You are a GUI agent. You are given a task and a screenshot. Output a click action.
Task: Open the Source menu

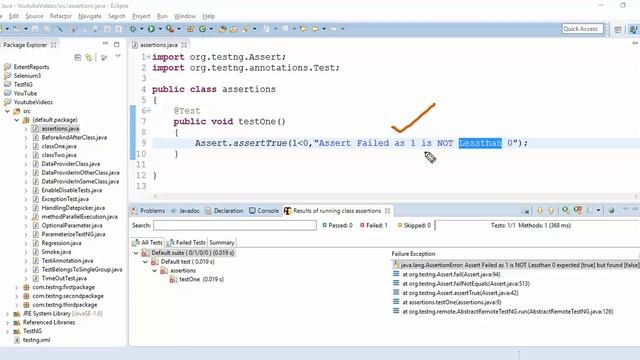(34, 16)
